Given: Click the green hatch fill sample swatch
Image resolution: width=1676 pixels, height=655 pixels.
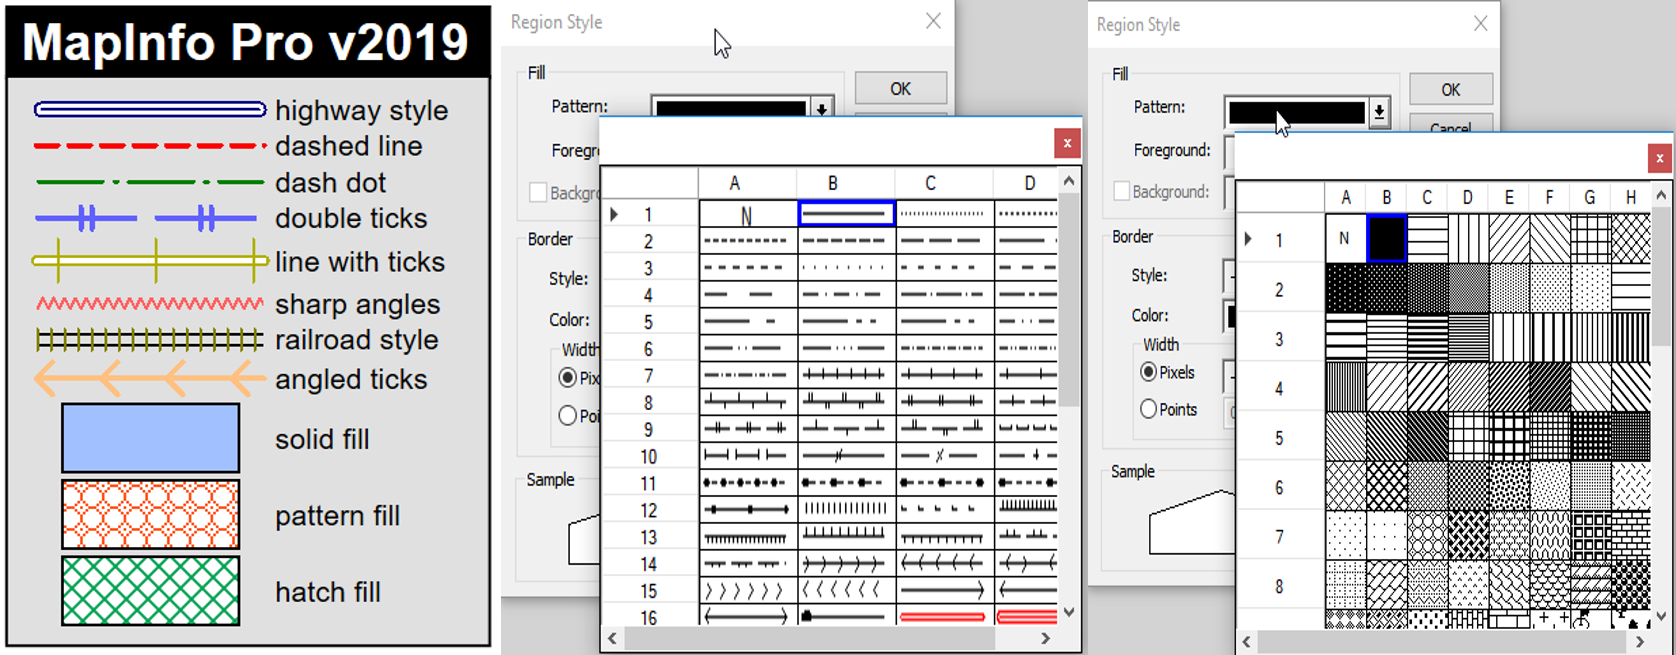Looking at the screenshot, I should pos(150,591).
